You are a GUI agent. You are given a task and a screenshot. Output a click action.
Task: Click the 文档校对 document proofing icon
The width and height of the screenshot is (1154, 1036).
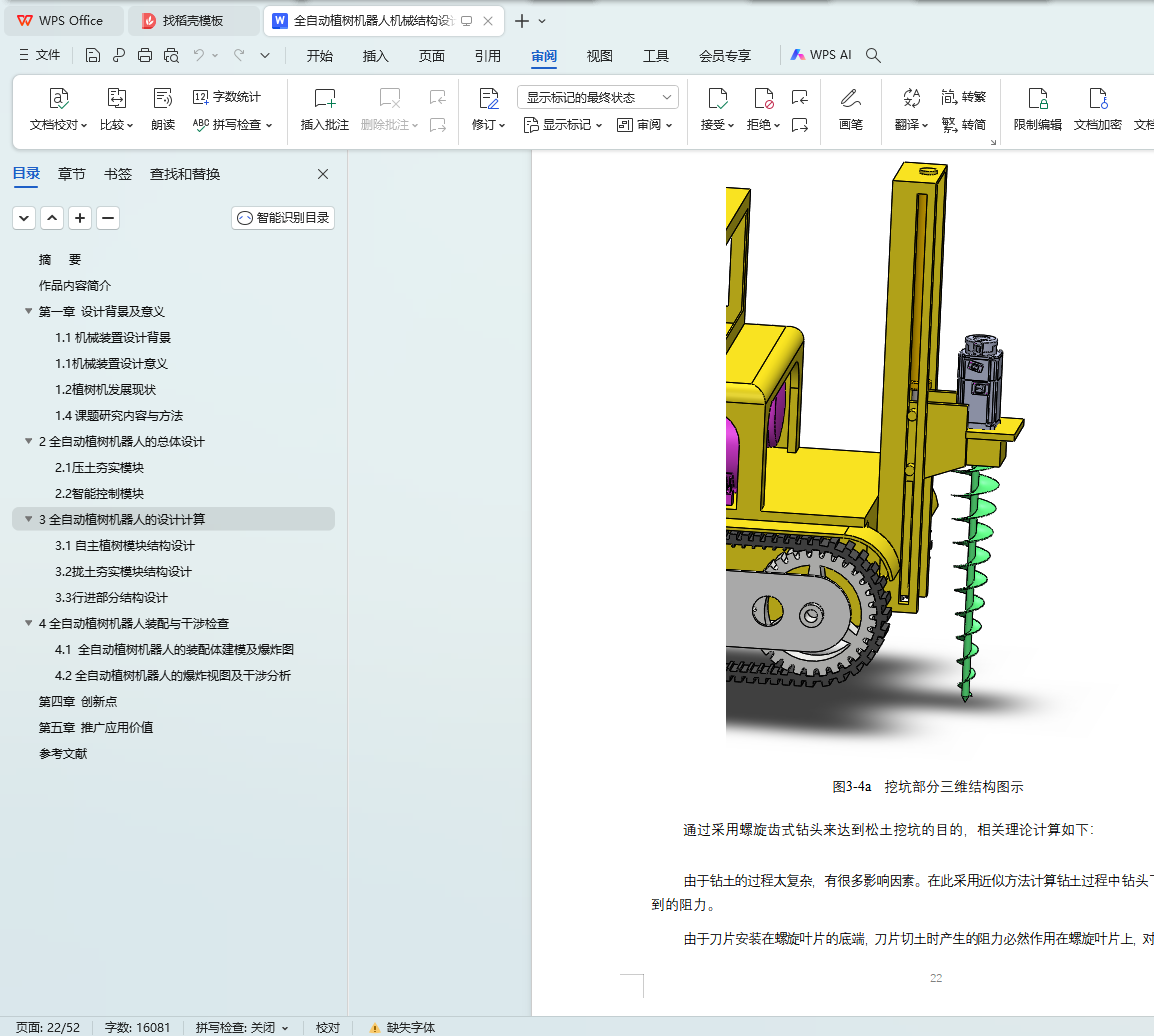pyautogui.click(x=58, y=99)
